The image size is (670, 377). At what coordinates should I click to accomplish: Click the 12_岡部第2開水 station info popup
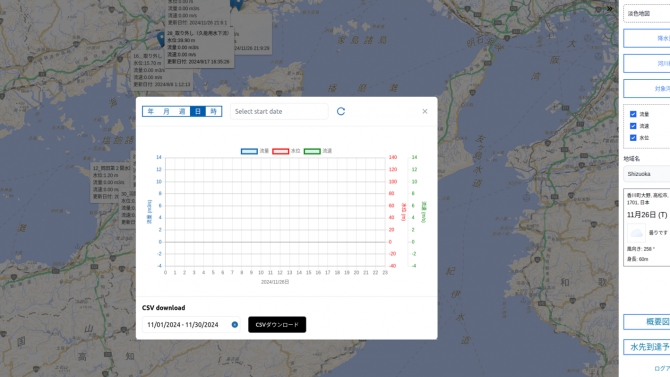[x=111, y=183]
